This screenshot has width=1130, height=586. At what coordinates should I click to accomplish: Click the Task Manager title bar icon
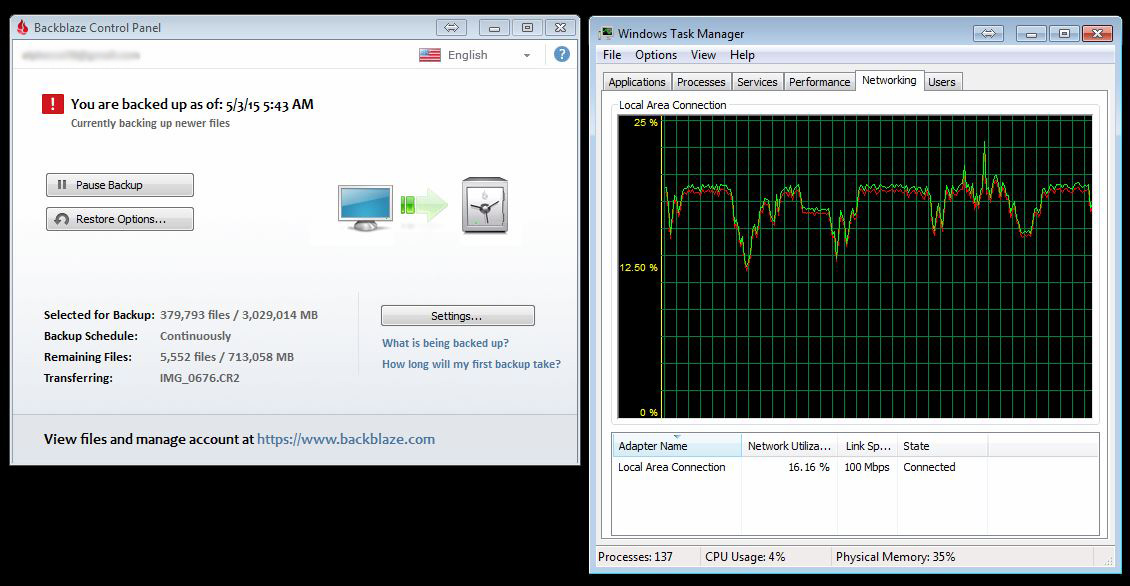point(606,34)
